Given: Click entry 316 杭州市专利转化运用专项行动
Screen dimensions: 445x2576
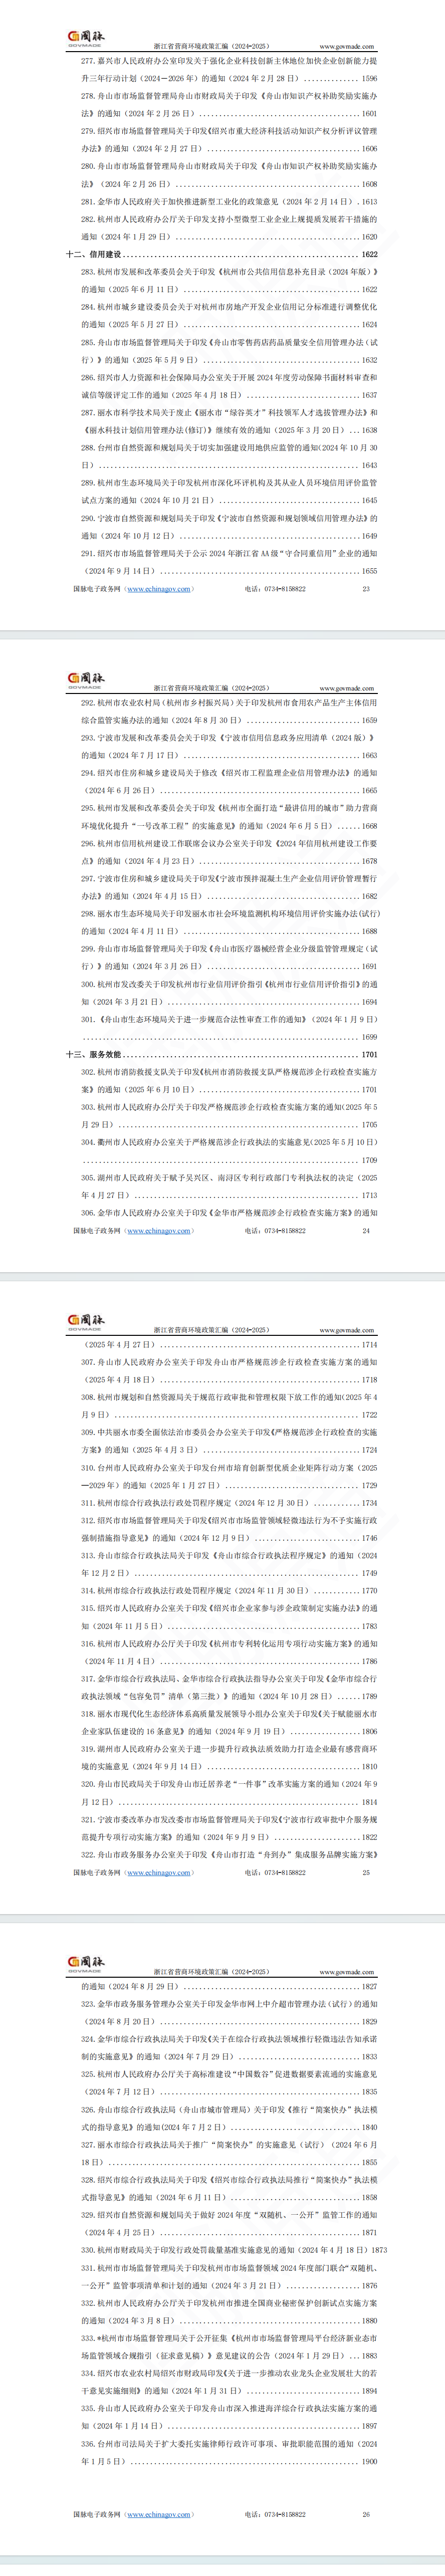Looking at the screenshot, I should click(x=229, y=1652).
